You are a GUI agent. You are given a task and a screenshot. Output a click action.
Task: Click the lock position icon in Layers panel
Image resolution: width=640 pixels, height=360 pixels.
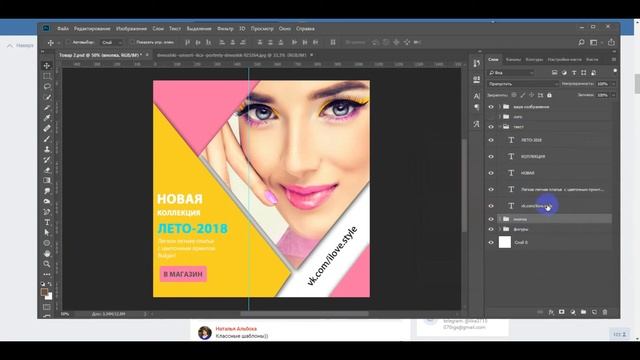point(531,95)
